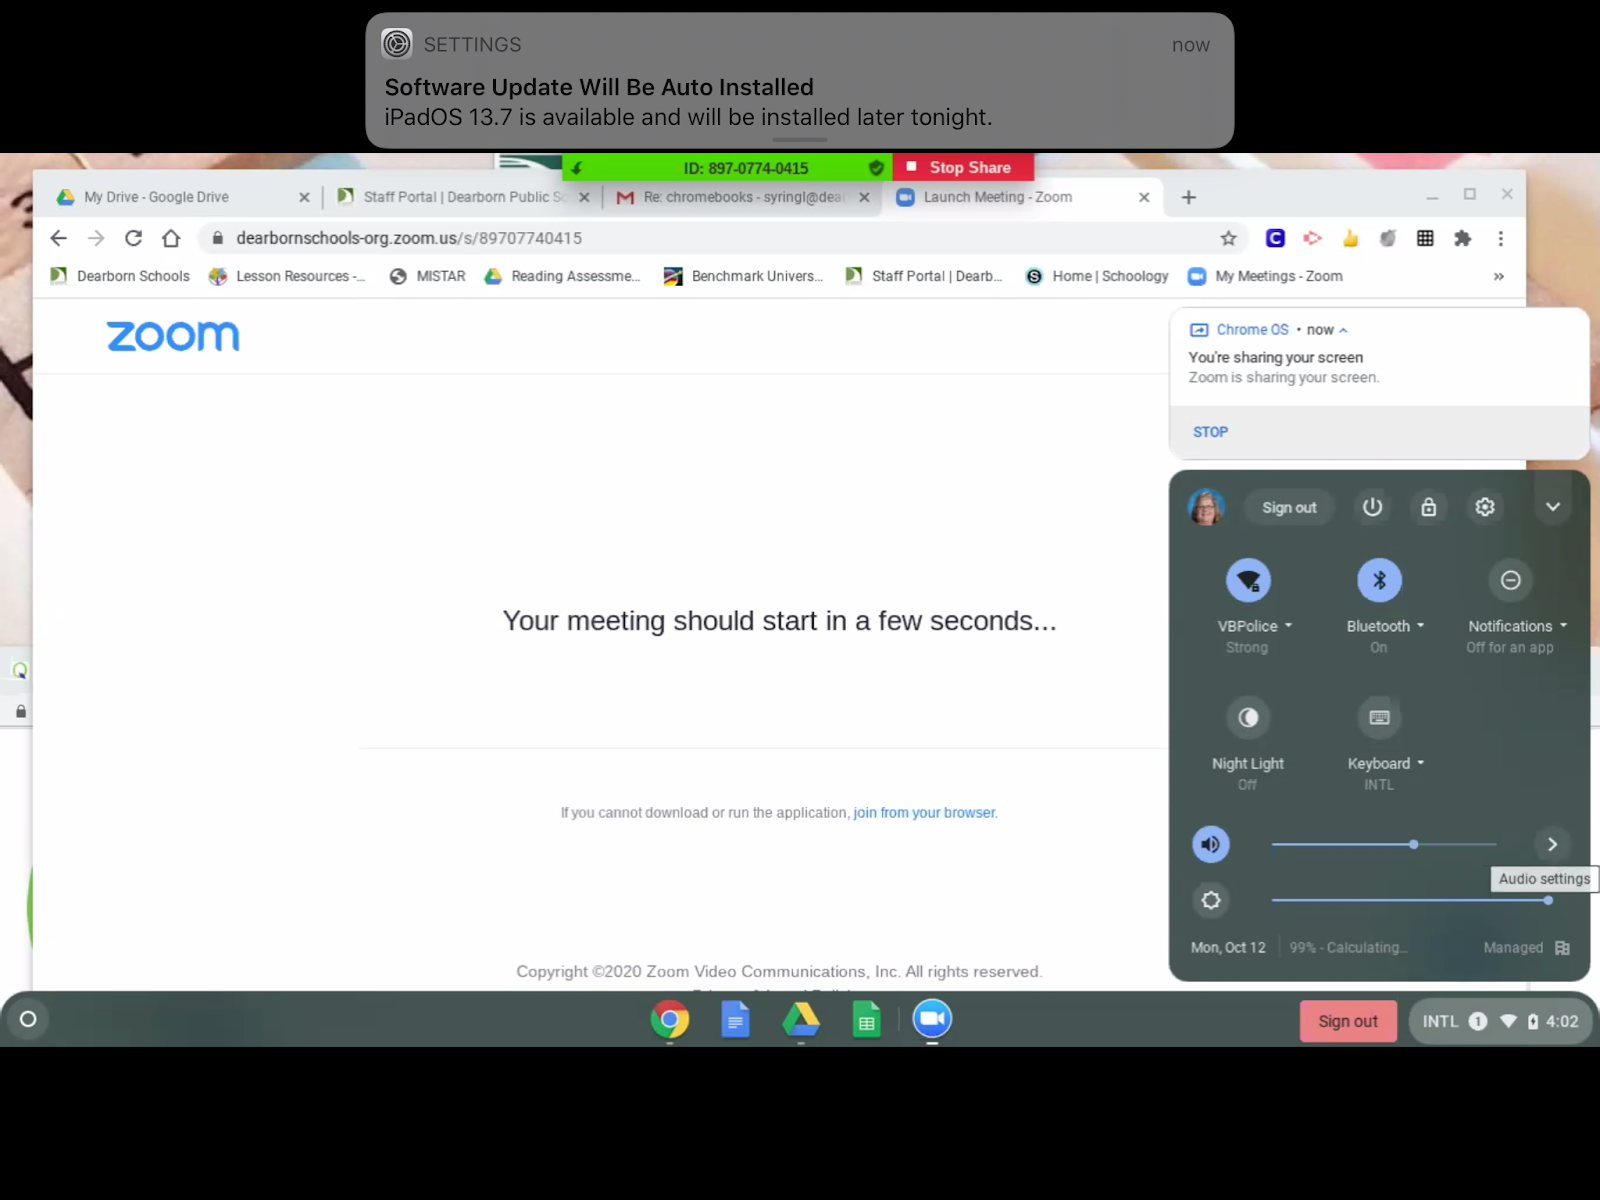This screenshot has height=1200, width=1600.
Task: Select the Launch Meeting - Zoom tab
Action: [1022, 197]
